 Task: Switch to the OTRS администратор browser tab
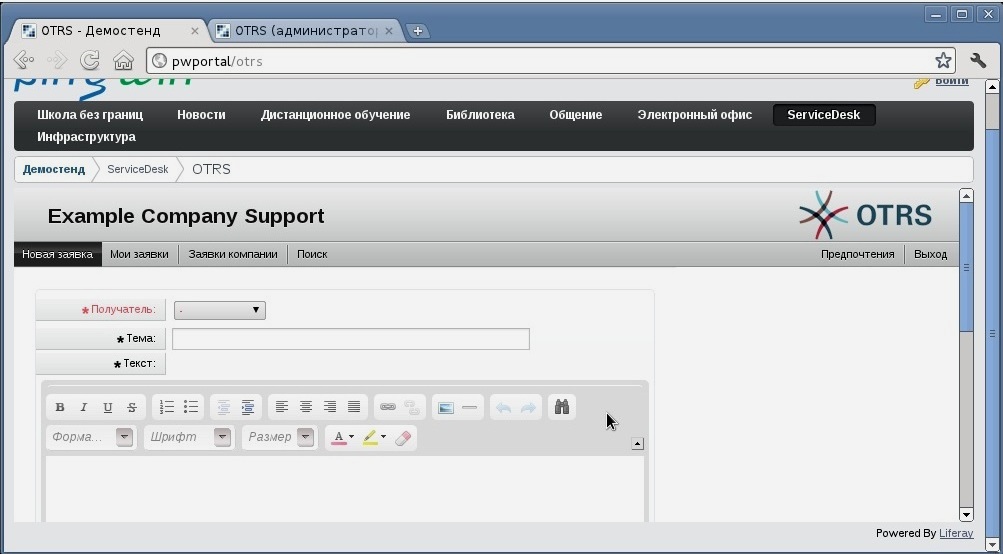tap(306, 31)
